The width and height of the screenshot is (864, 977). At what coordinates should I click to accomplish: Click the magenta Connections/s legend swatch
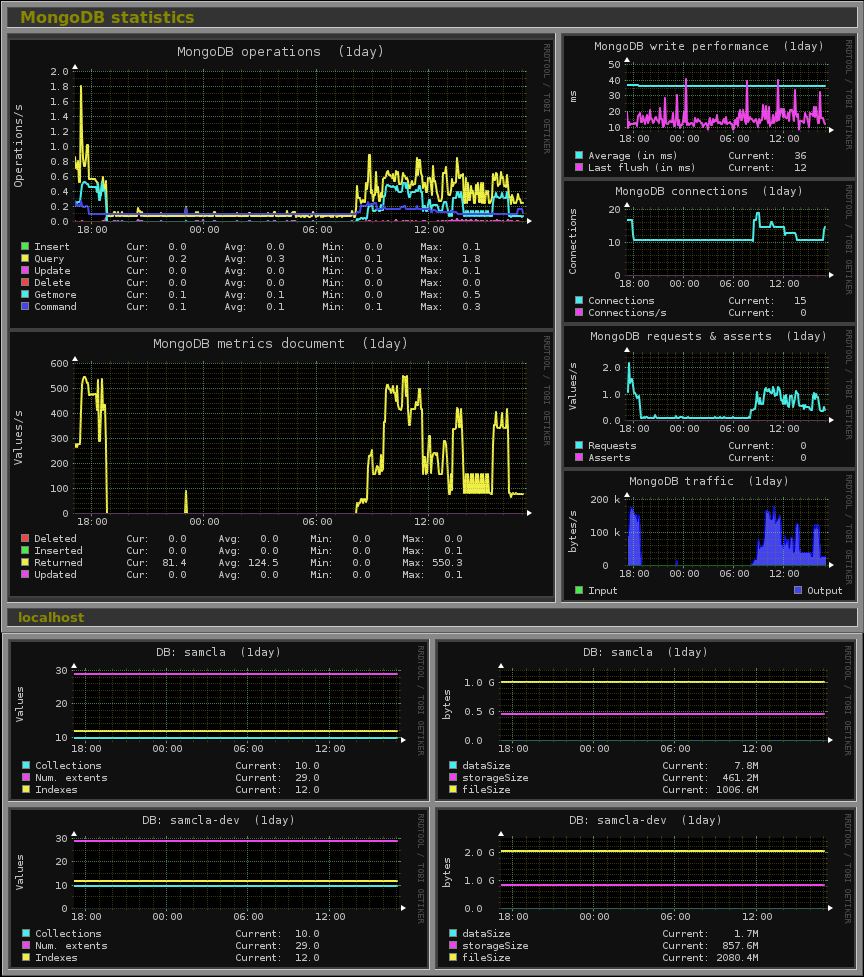tap(579, 313)
